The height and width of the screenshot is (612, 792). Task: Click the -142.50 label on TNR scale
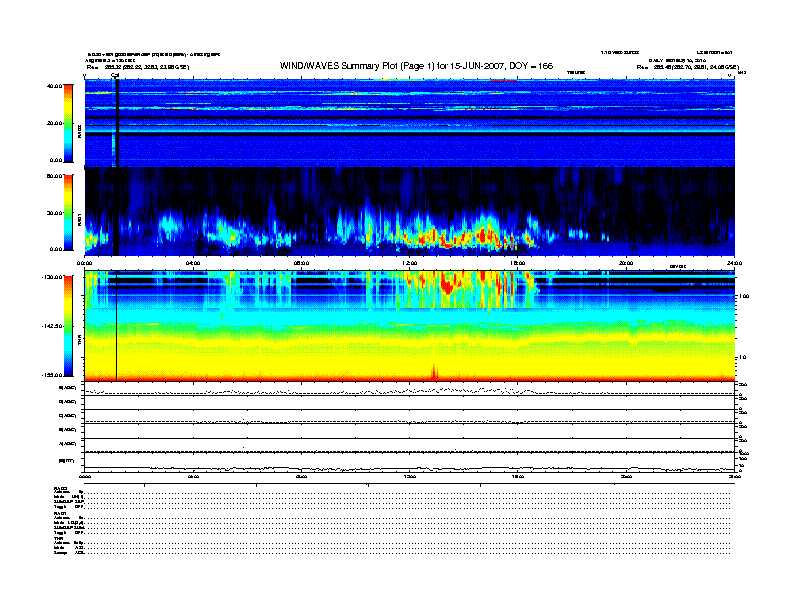coord(53,326)
